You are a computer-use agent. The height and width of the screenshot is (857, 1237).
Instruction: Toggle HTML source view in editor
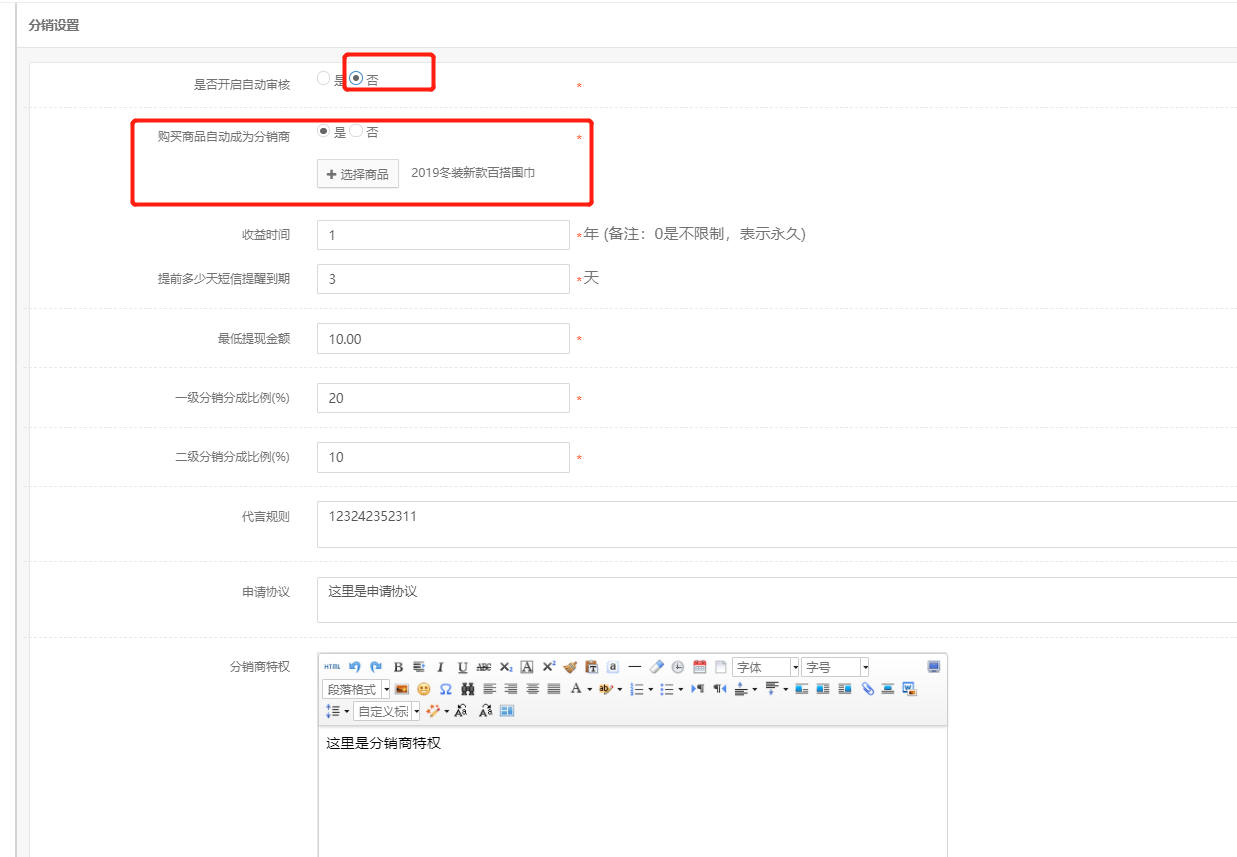click(332, 666)
